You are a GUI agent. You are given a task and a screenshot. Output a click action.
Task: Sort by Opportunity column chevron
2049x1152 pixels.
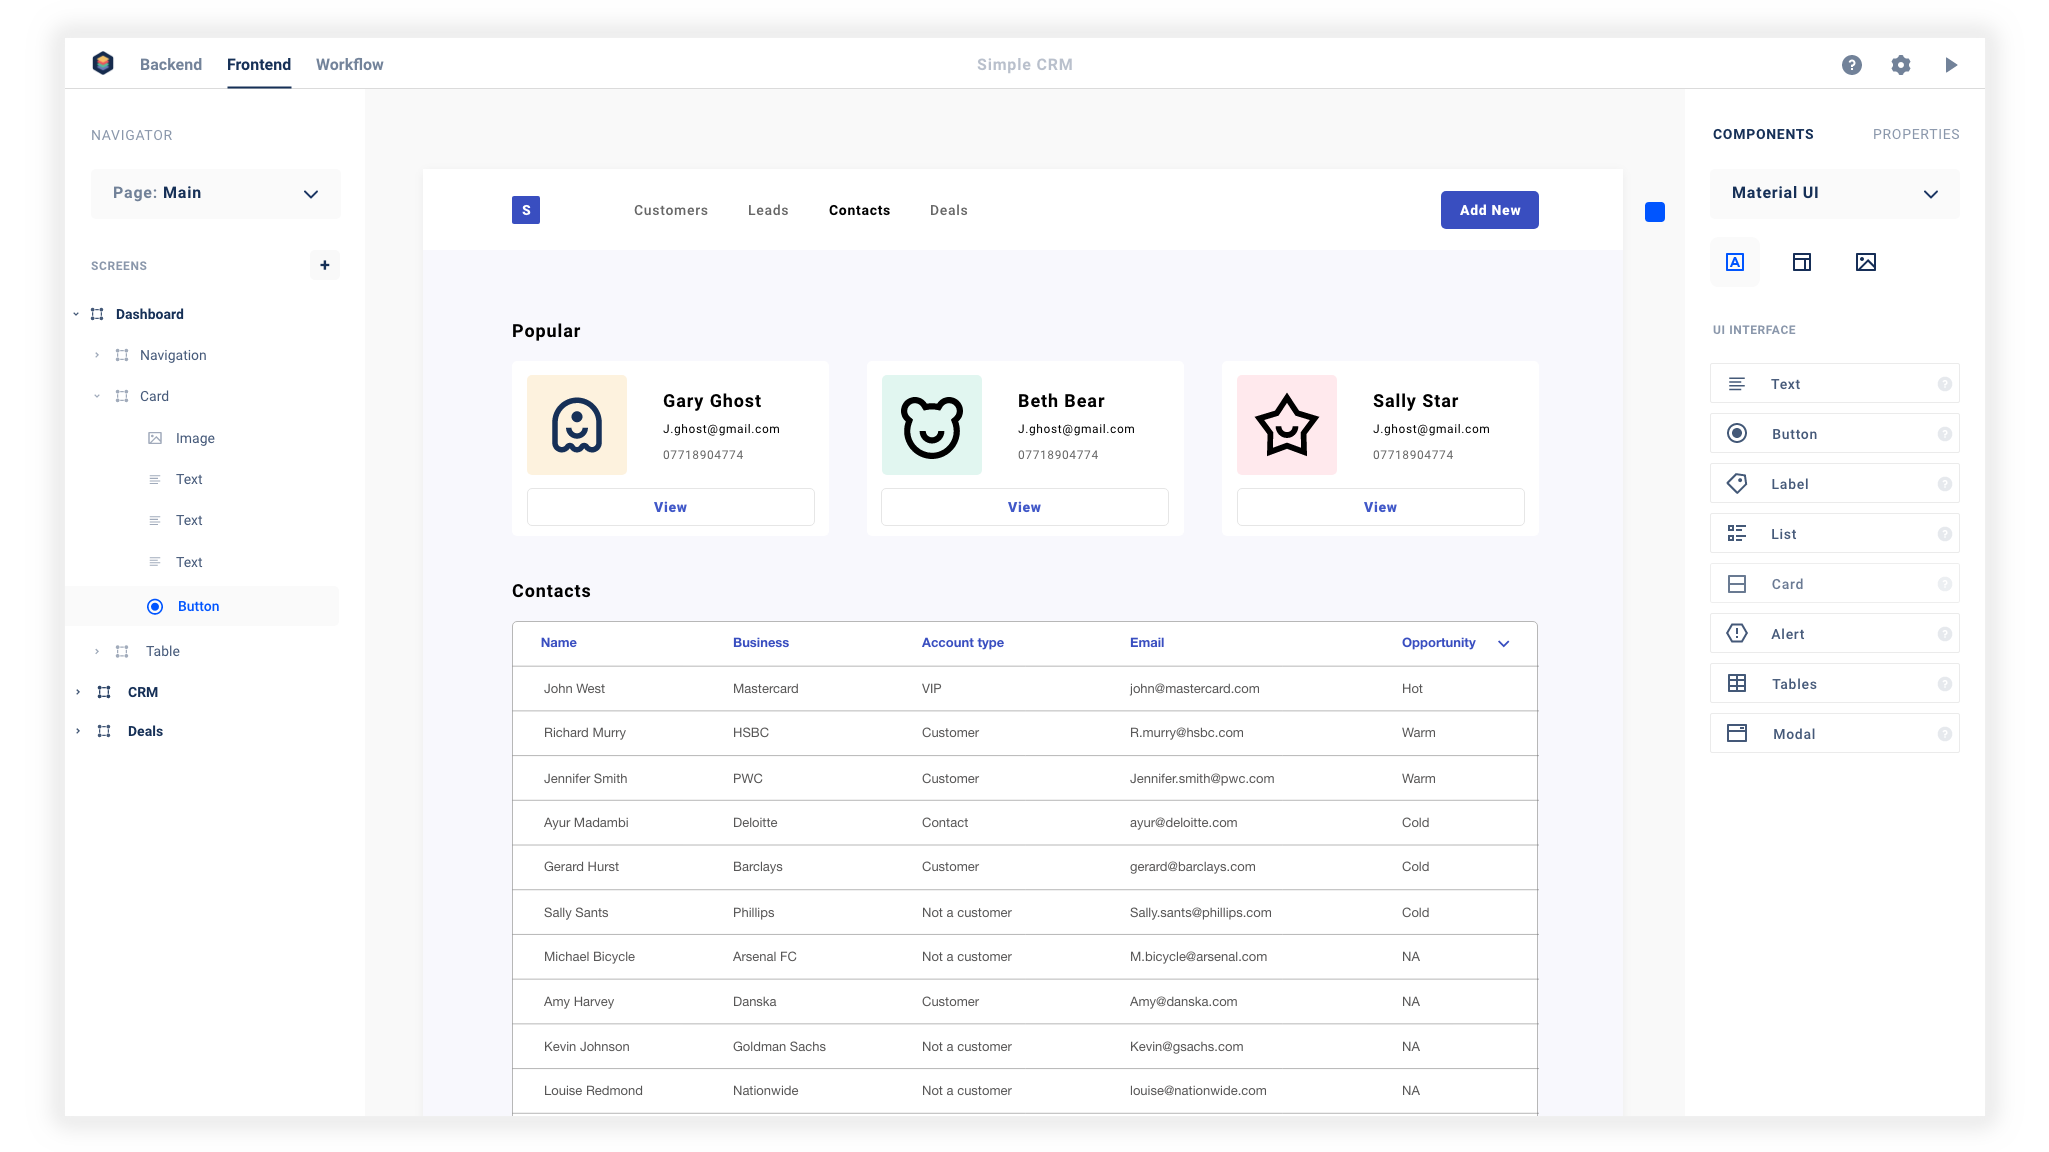pos(1504,643)
